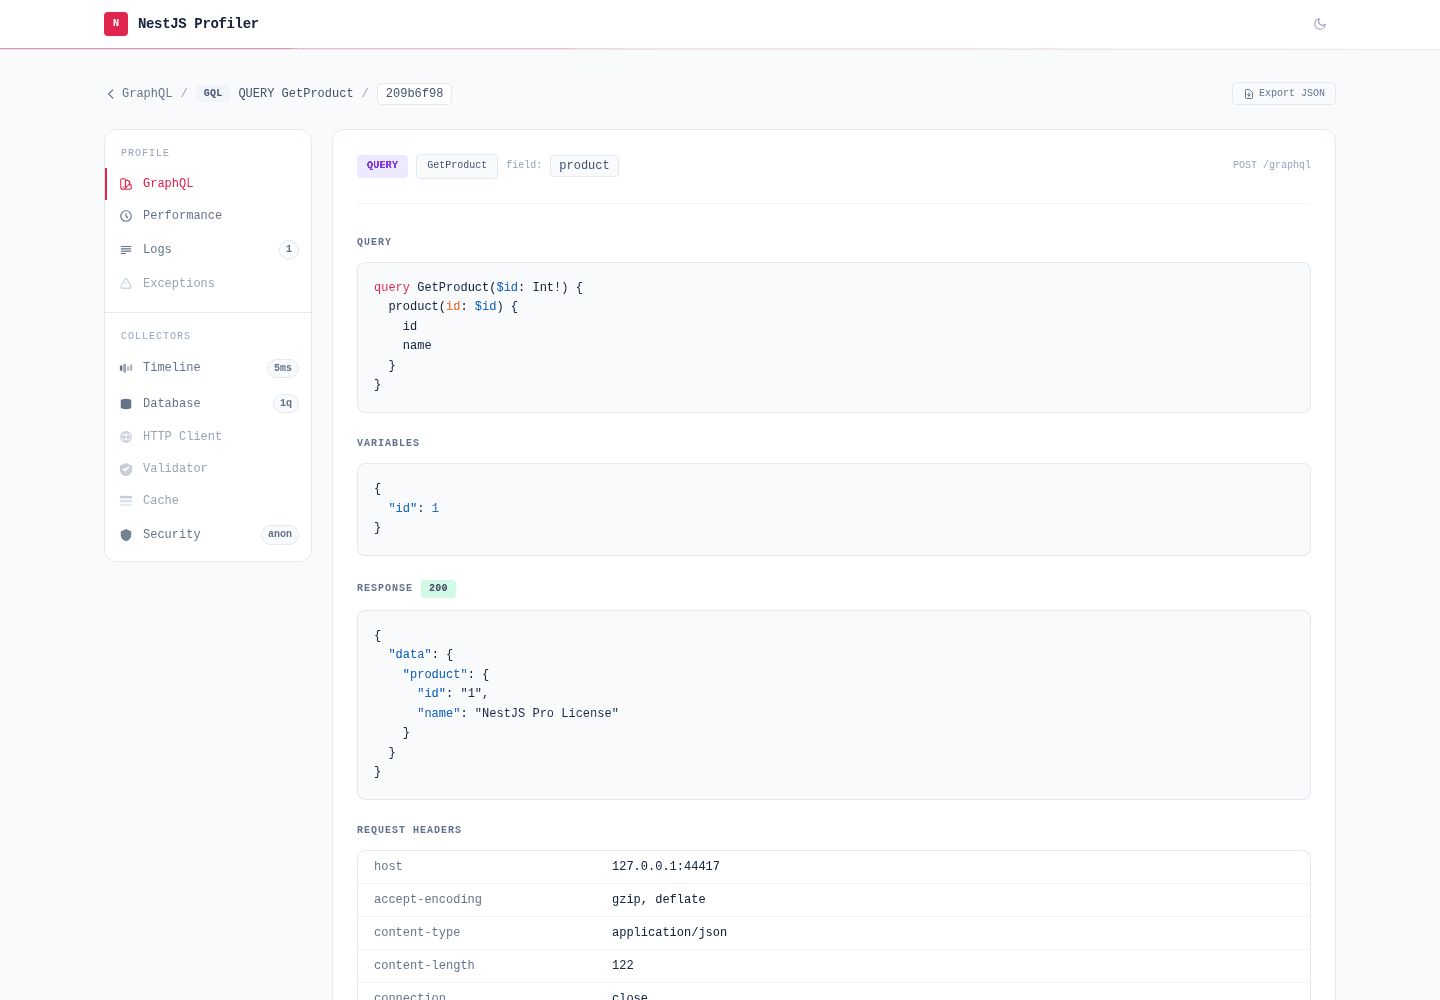Click the GQL badge in the breadcrumb
1440x1000 pixels.
click(x=213, y=94)
